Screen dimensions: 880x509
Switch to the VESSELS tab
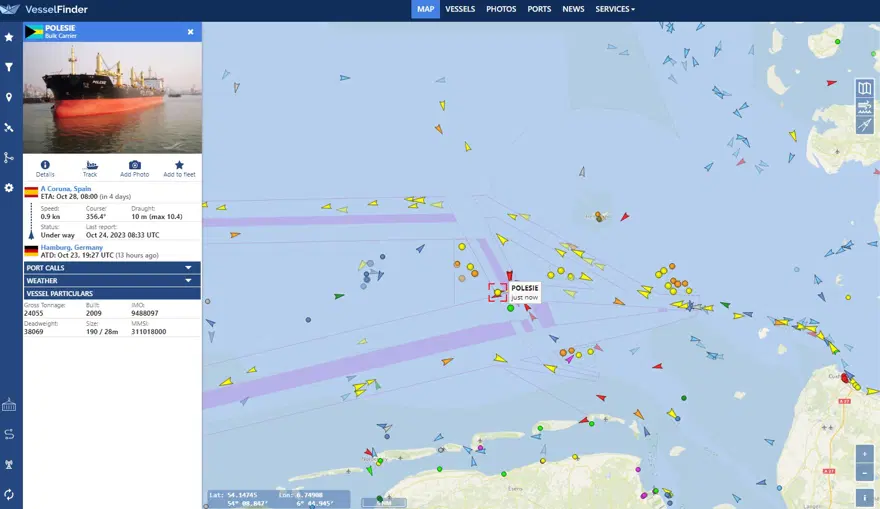[x=460, y=9]
